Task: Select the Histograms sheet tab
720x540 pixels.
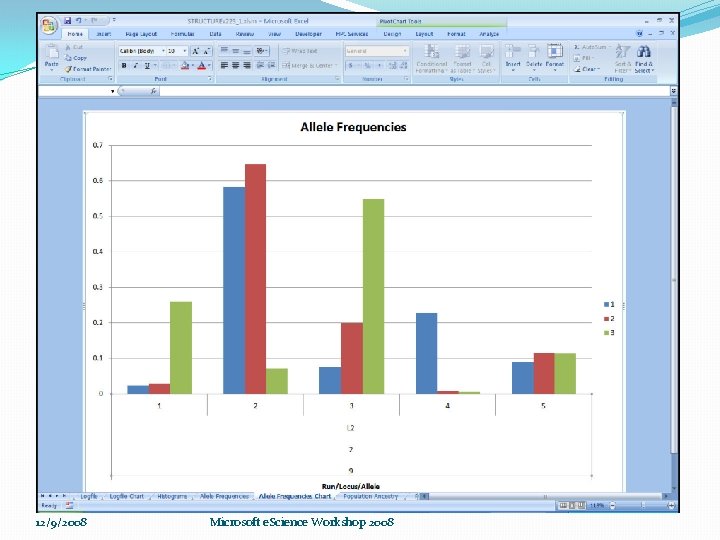Action: click(172, 496)
